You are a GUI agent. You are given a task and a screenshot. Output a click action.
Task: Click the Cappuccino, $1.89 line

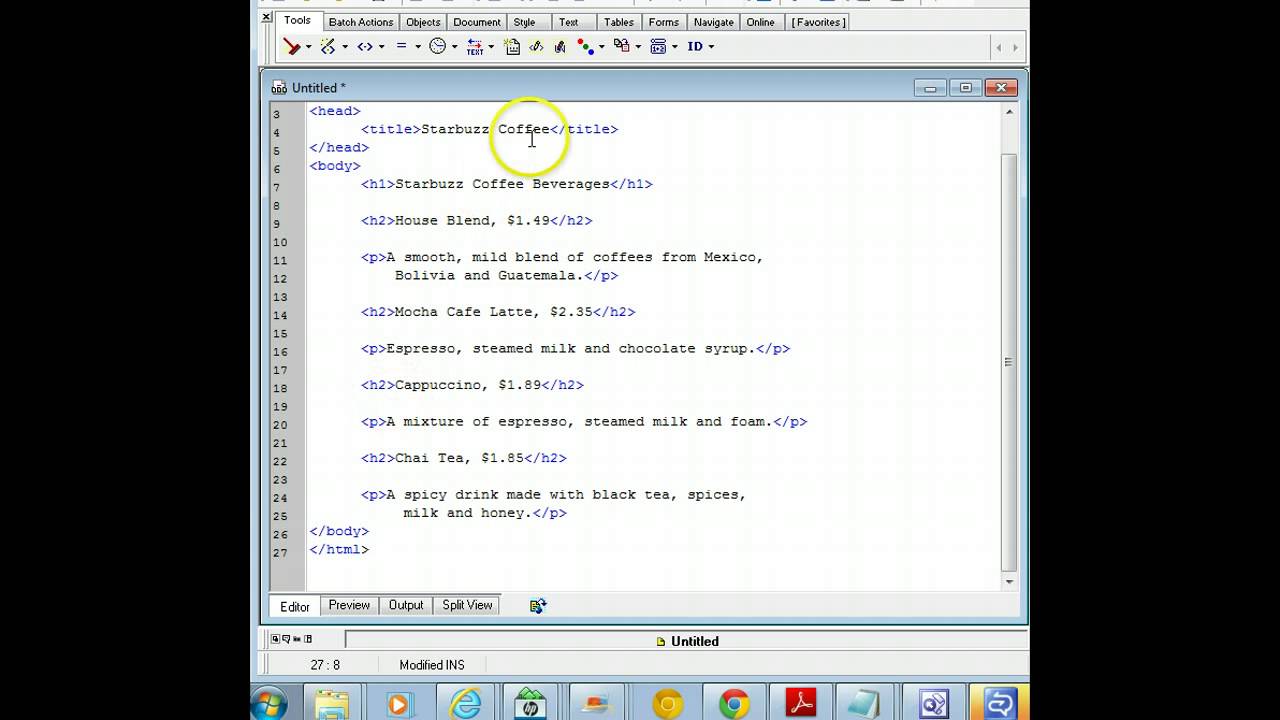(x=472, y=385)
